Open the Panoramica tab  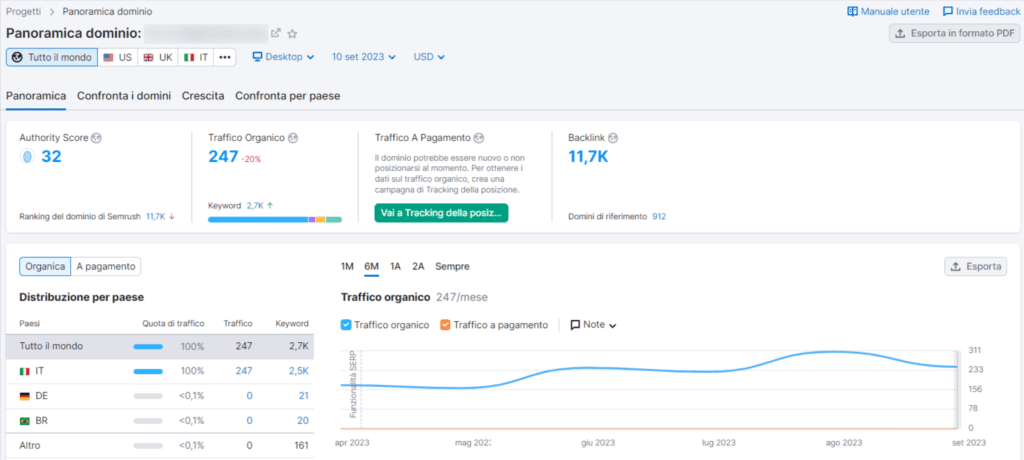pos(36,96)
